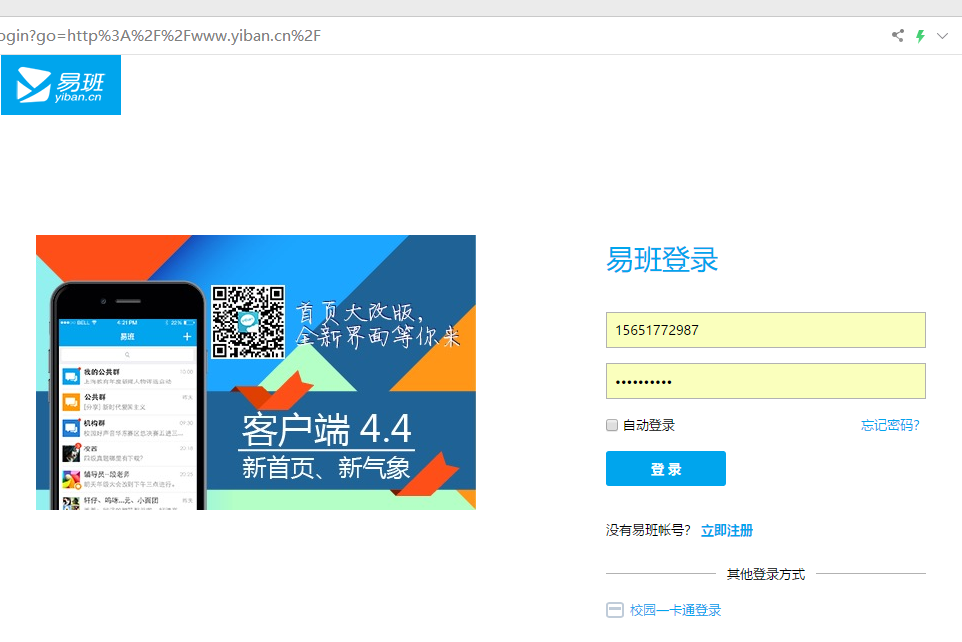Click the password input field
Screen dimensions: 962x642
pos(766,381)
